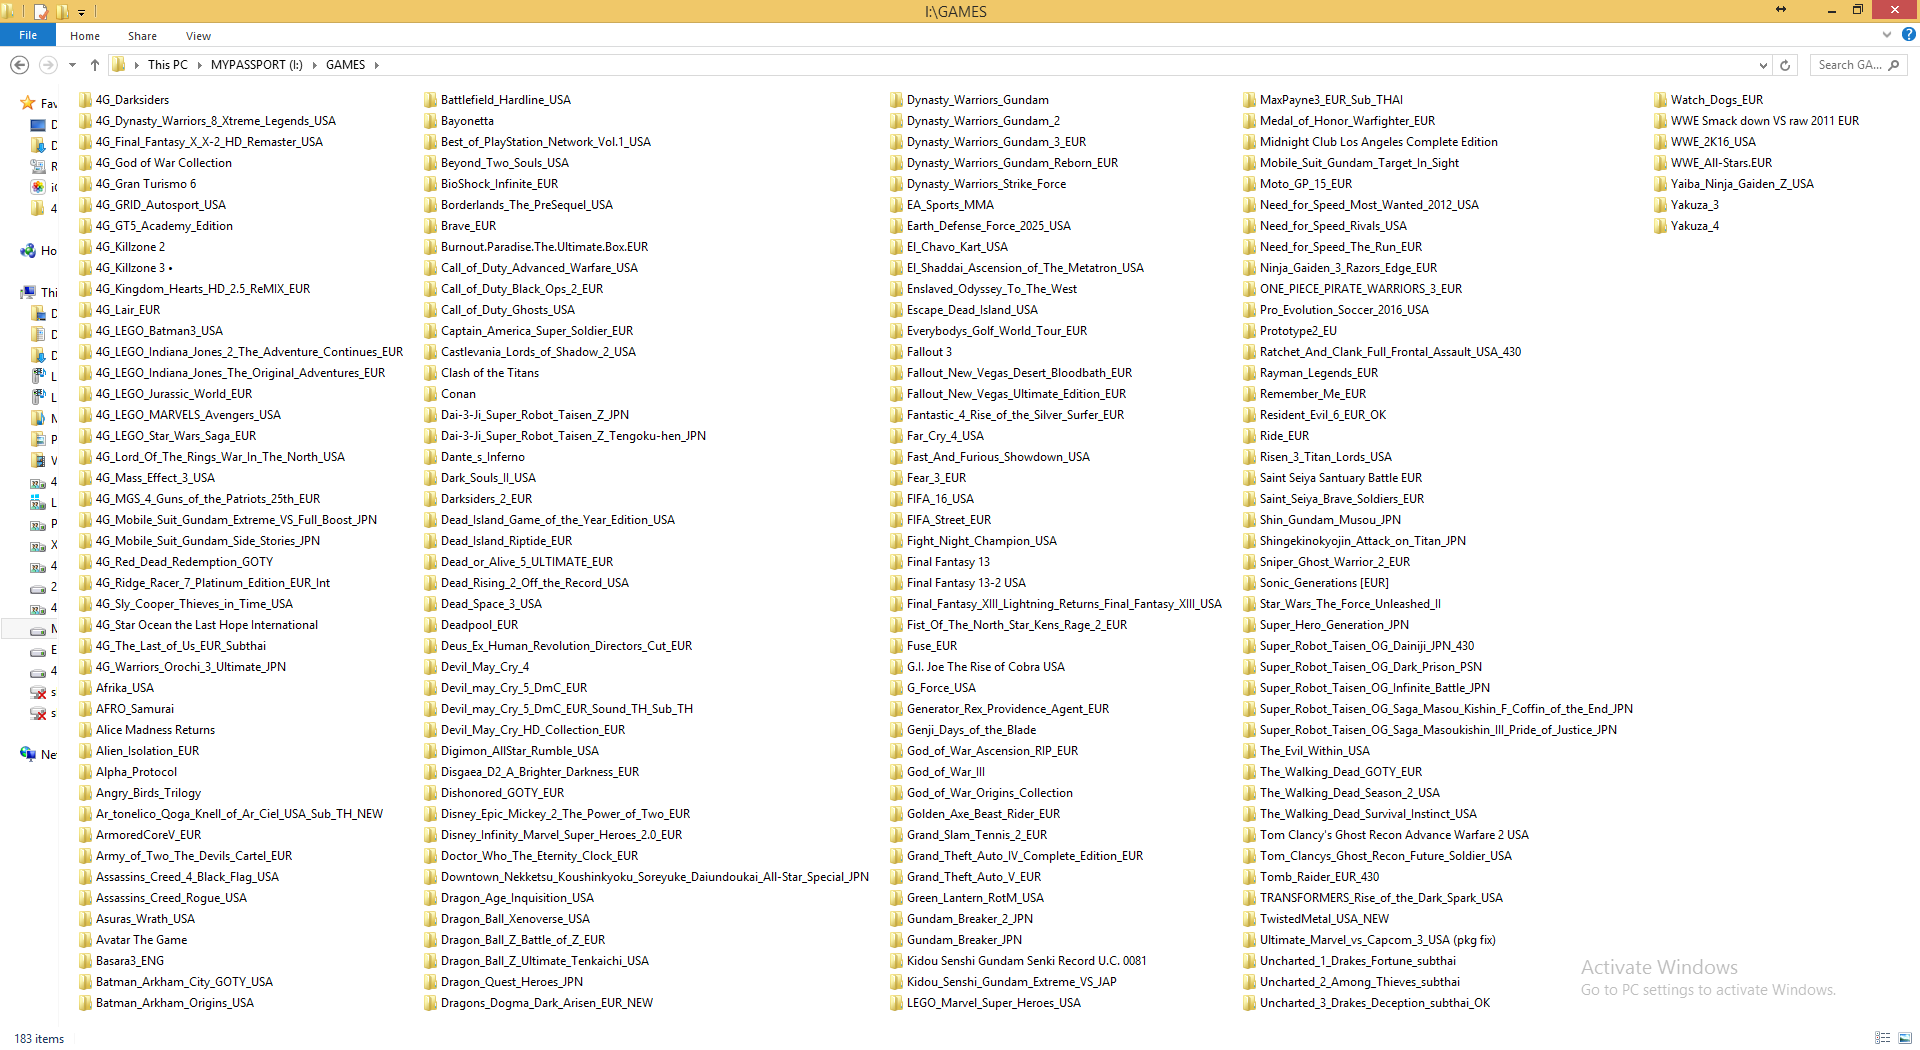Click the New folder icon in the title bar
The image size is (1920, 1050).
[62, 11]
